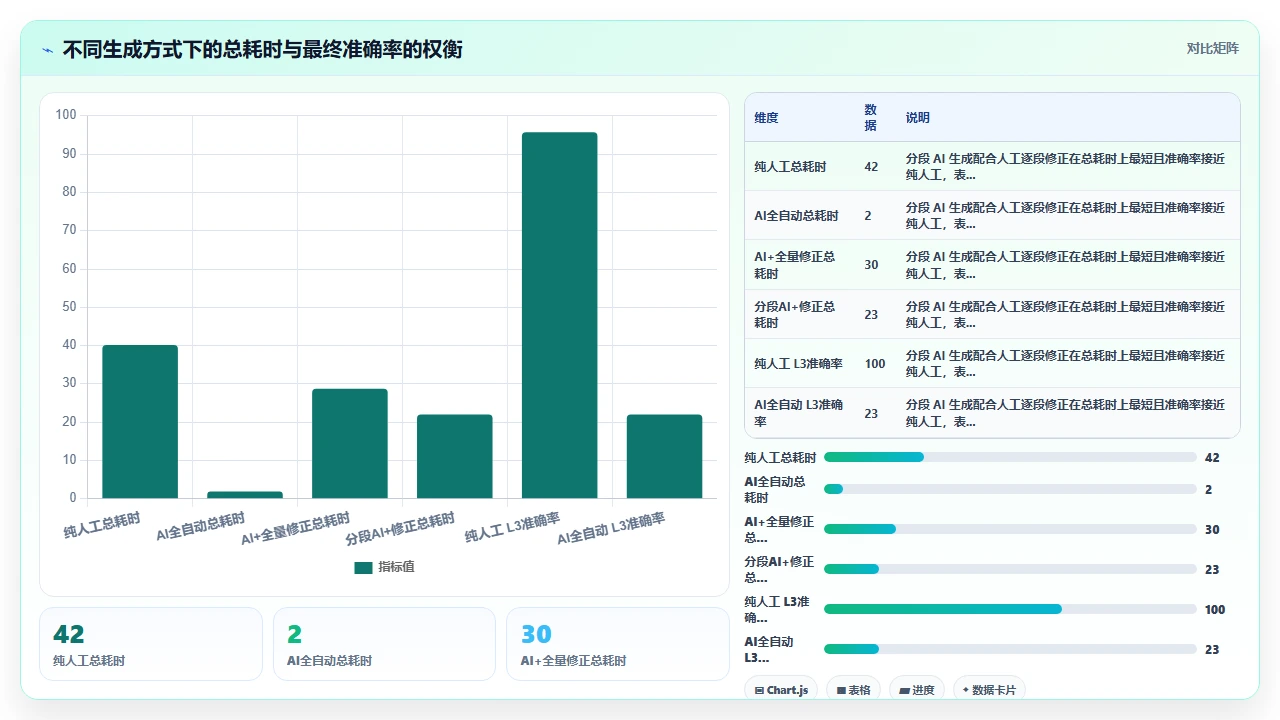Viewport: 1280px width, 720px height.
Task: Click the 对比矩阵 label in header
Action: [x=1212, y=48]
